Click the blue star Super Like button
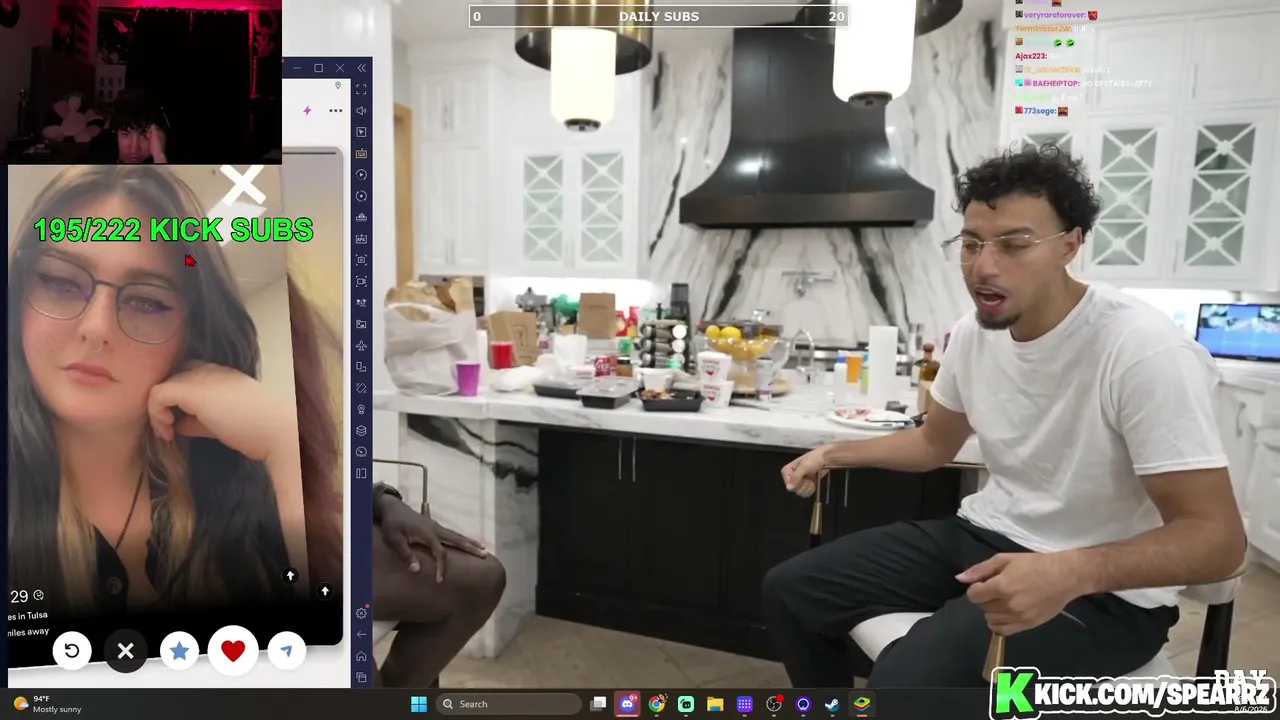 coord(179,651)
